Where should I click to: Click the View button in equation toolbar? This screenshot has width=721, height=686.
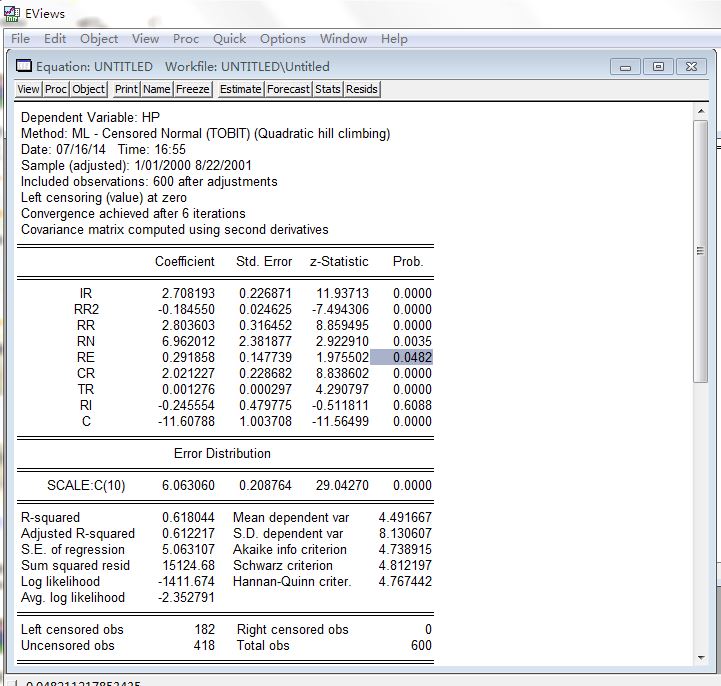[x=28, y=89]
